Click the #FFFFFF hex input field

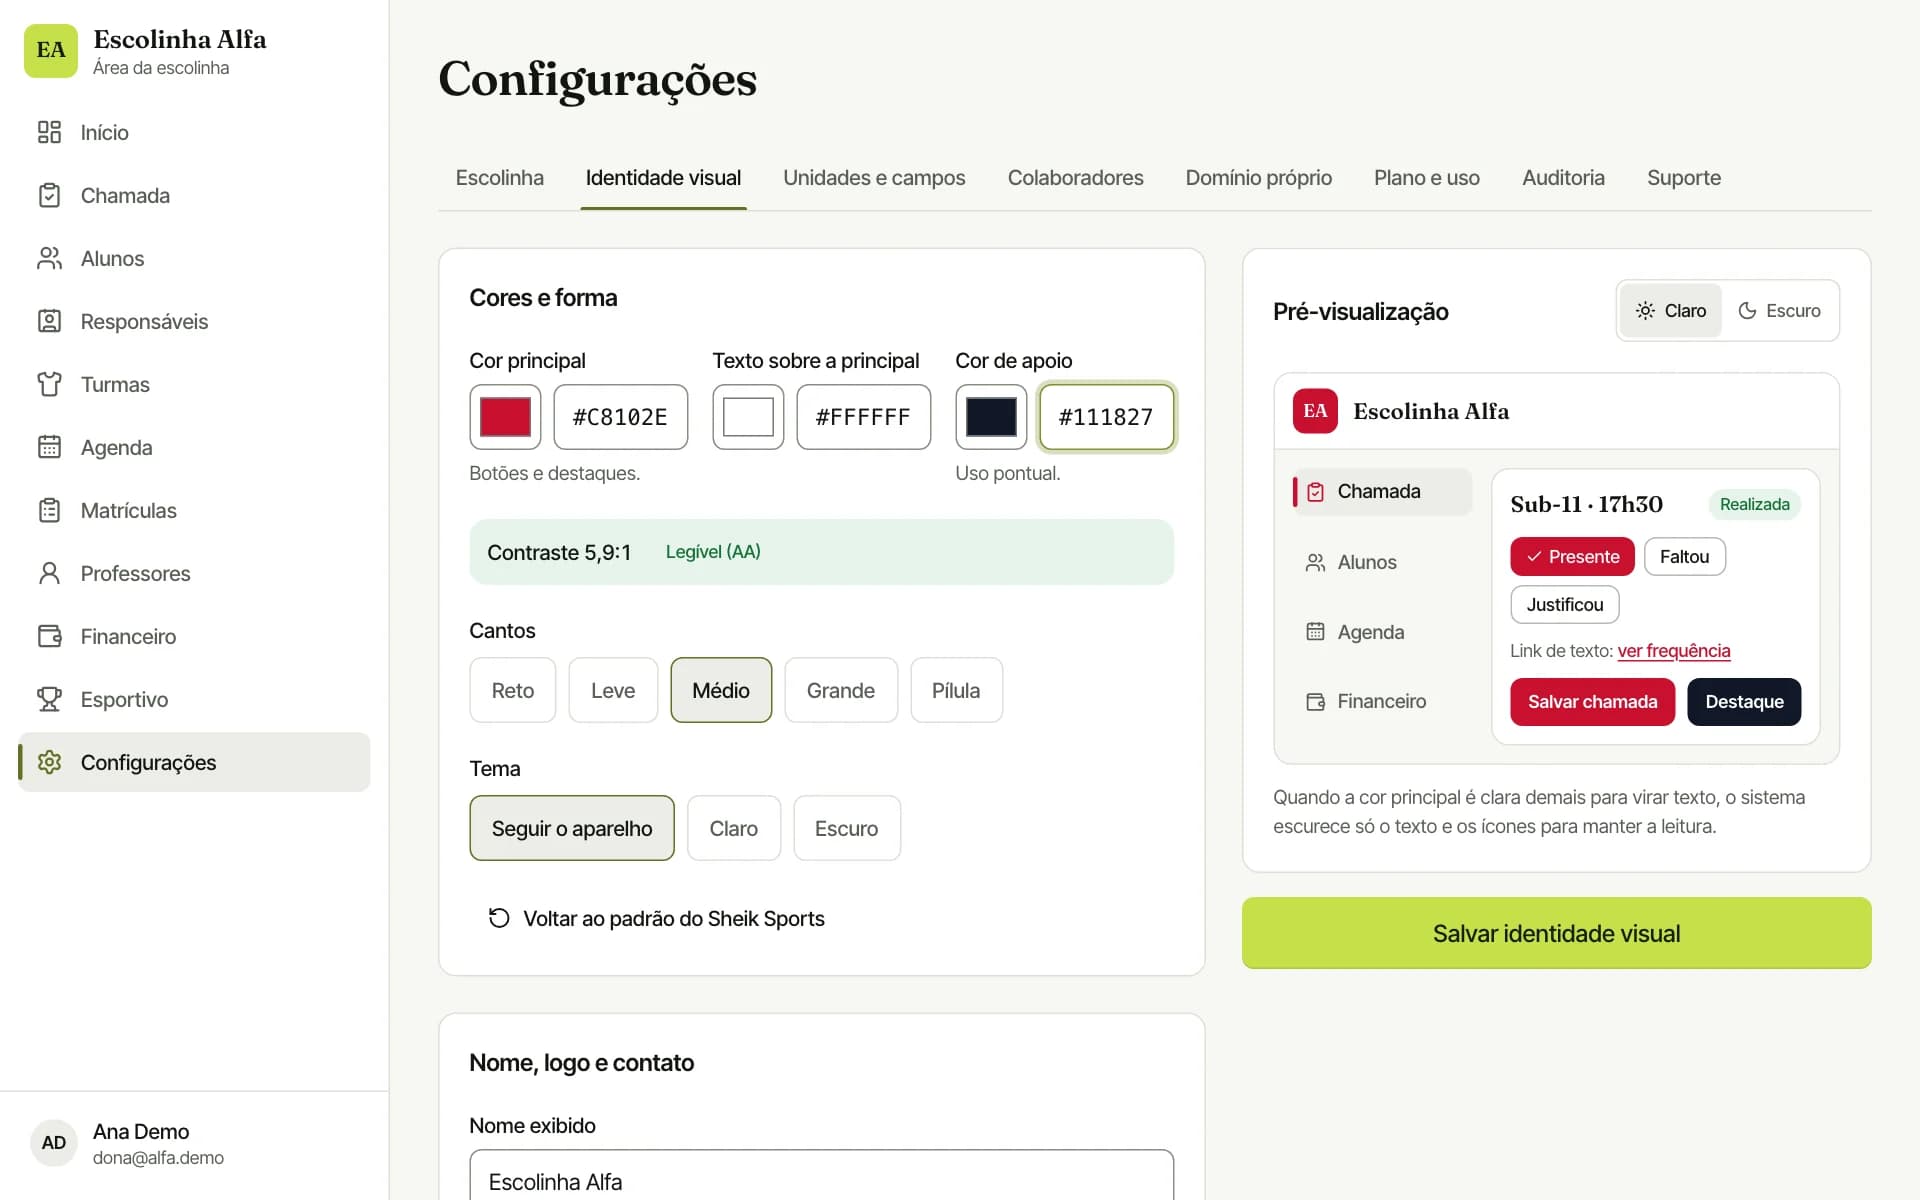tap(863, 417)
